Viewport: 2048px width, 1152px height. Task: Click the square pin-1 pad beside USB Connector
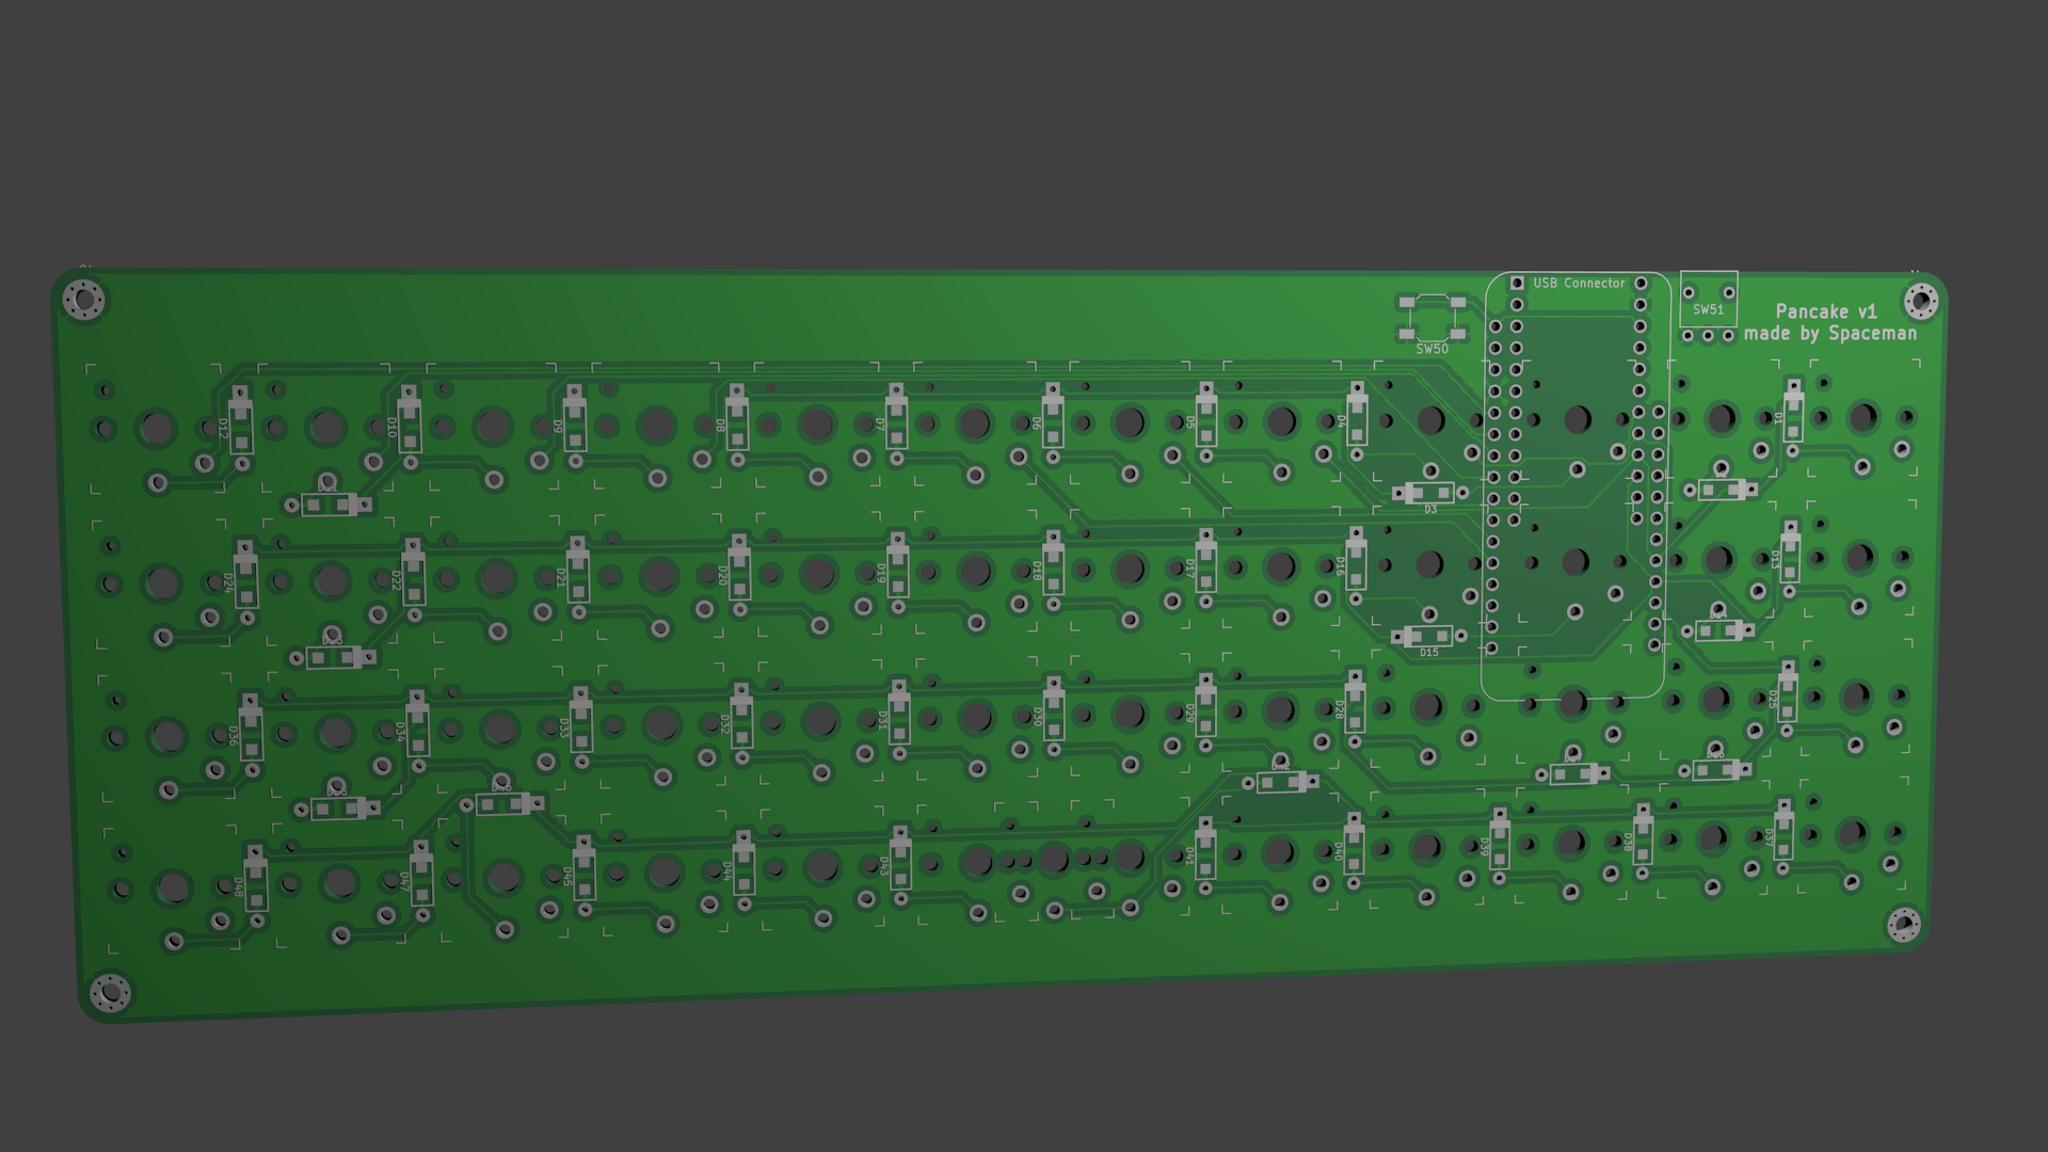coord(1516,284)
